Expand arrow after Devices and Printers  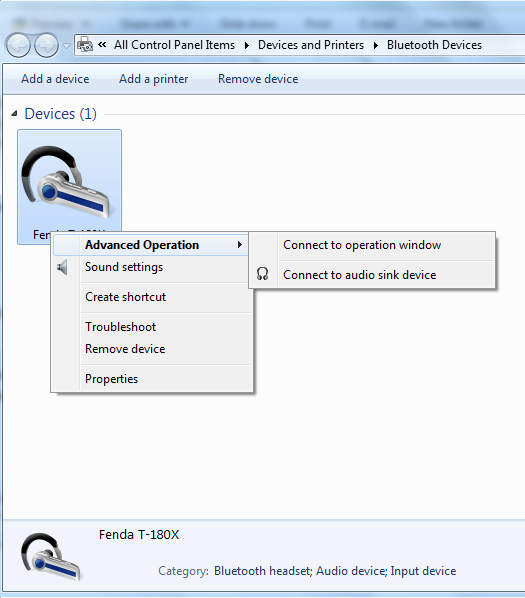(x=376, y=45)
